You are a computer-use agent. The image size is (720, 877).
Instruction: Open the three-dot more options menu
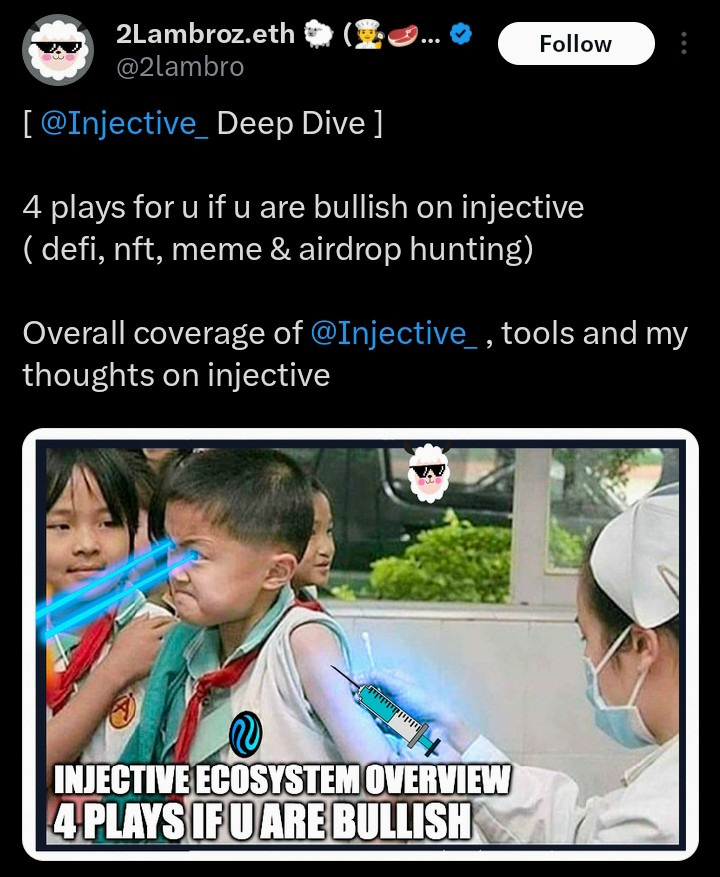(x=684, y=43)
